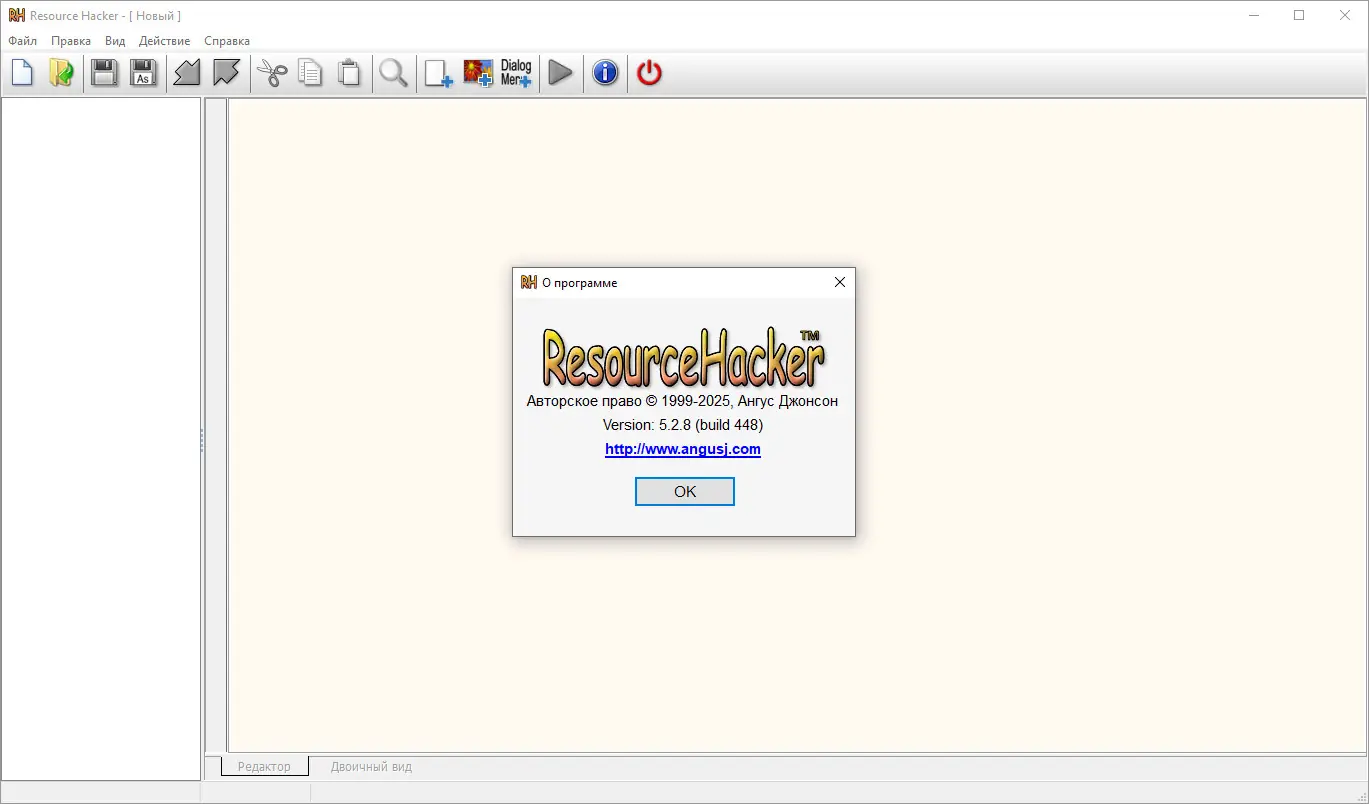This screenshot has width=1369, height=804.
Task: Paste using the clipboard toolbar icon
Action: (x=350, y=73)
